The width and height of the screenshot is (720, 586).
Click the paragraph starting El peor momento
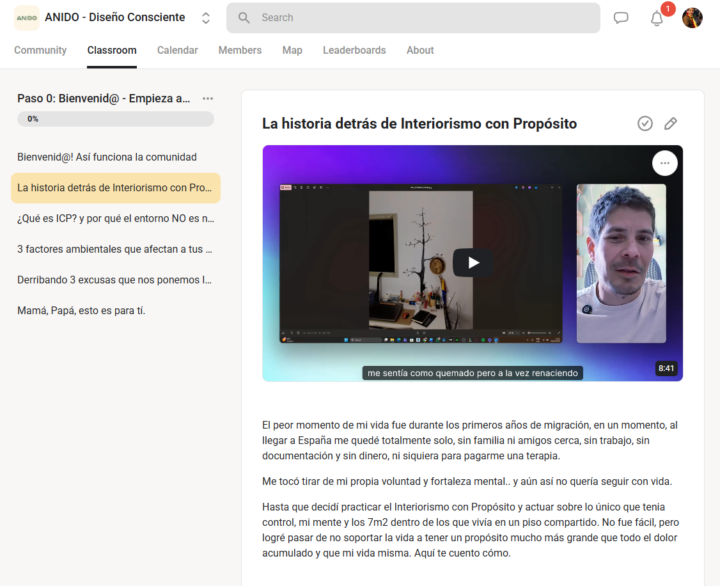click(x=470, y=440)
